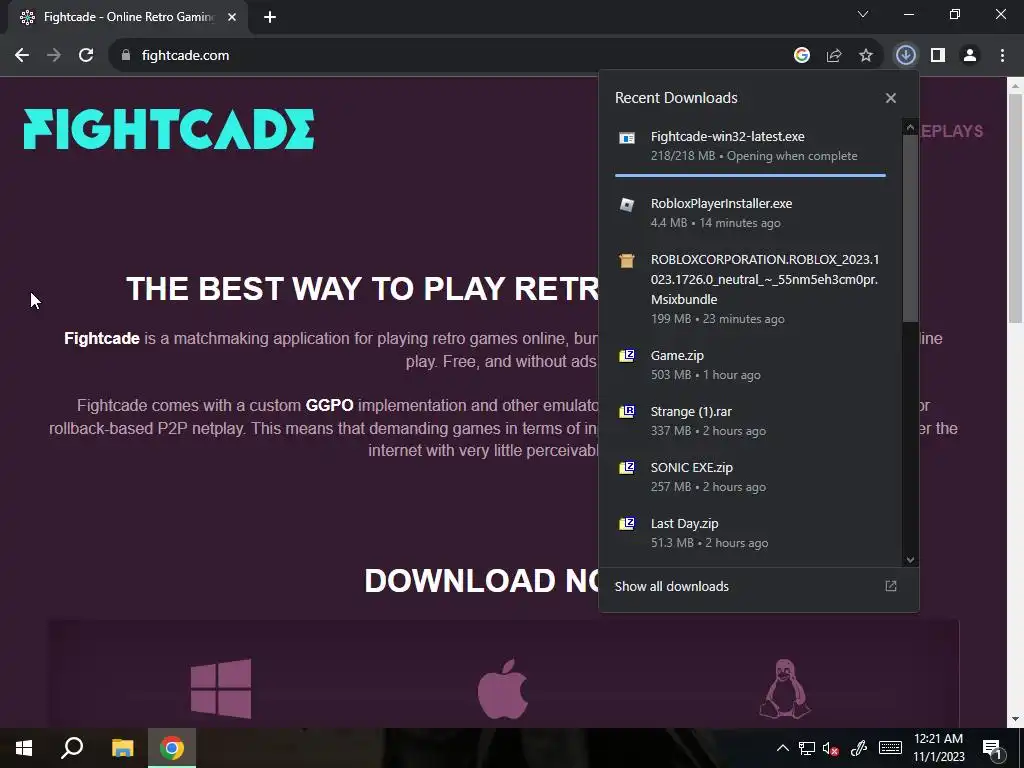Open RobloxPlayerInstaller.exe from downloads

(x=750, y=213)
